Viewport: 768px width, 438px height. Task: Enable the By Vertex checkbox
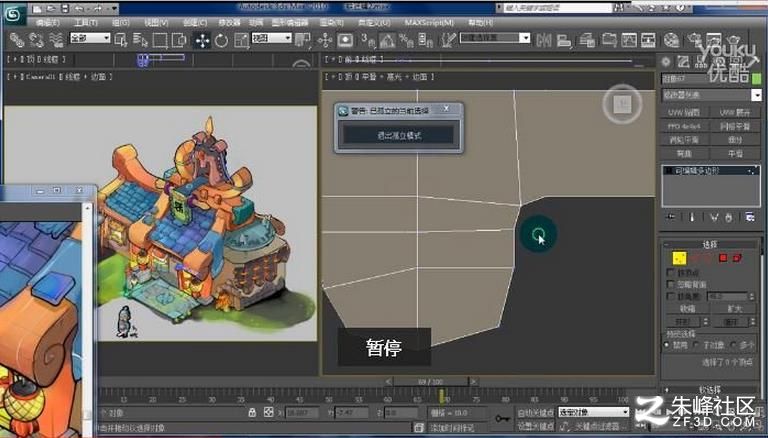pos(671,272)
